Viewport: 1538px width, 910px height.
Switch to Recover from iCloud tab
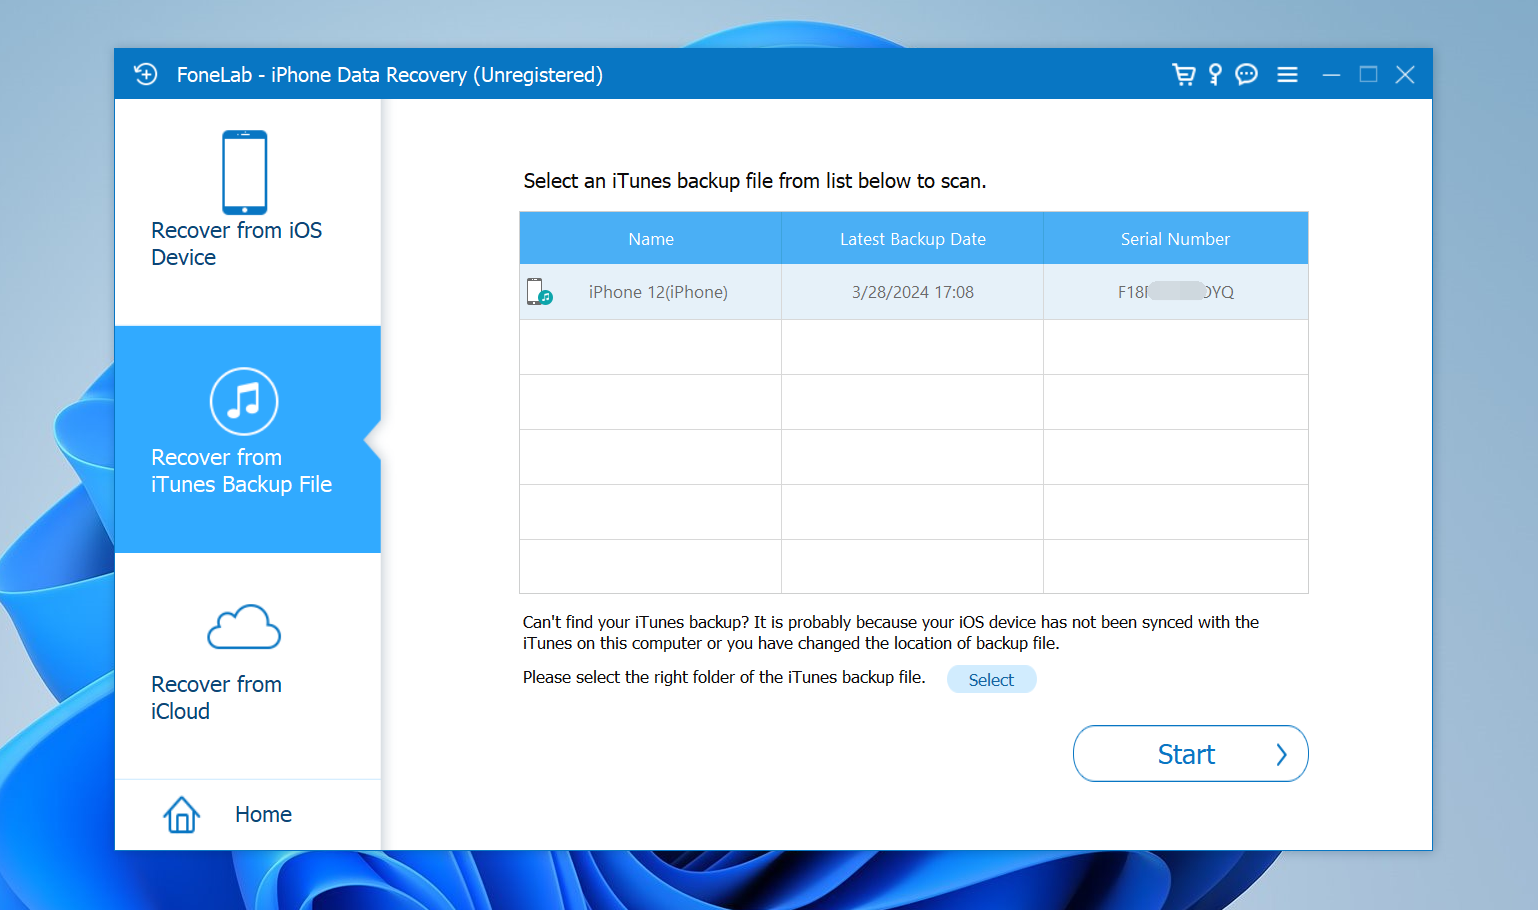217,697
